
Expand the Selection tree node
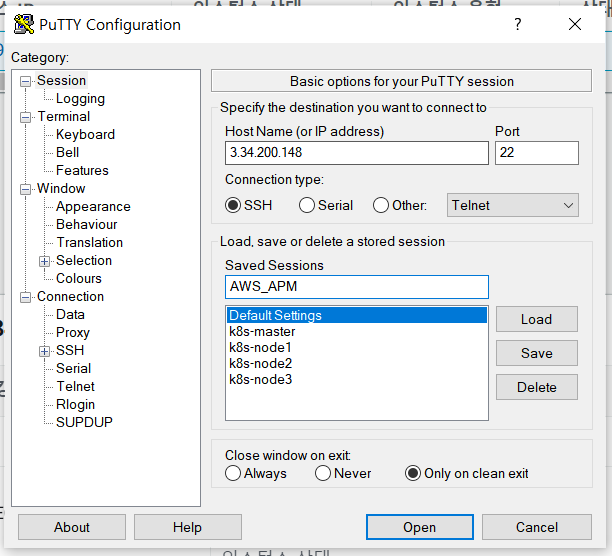click(44, 261)
